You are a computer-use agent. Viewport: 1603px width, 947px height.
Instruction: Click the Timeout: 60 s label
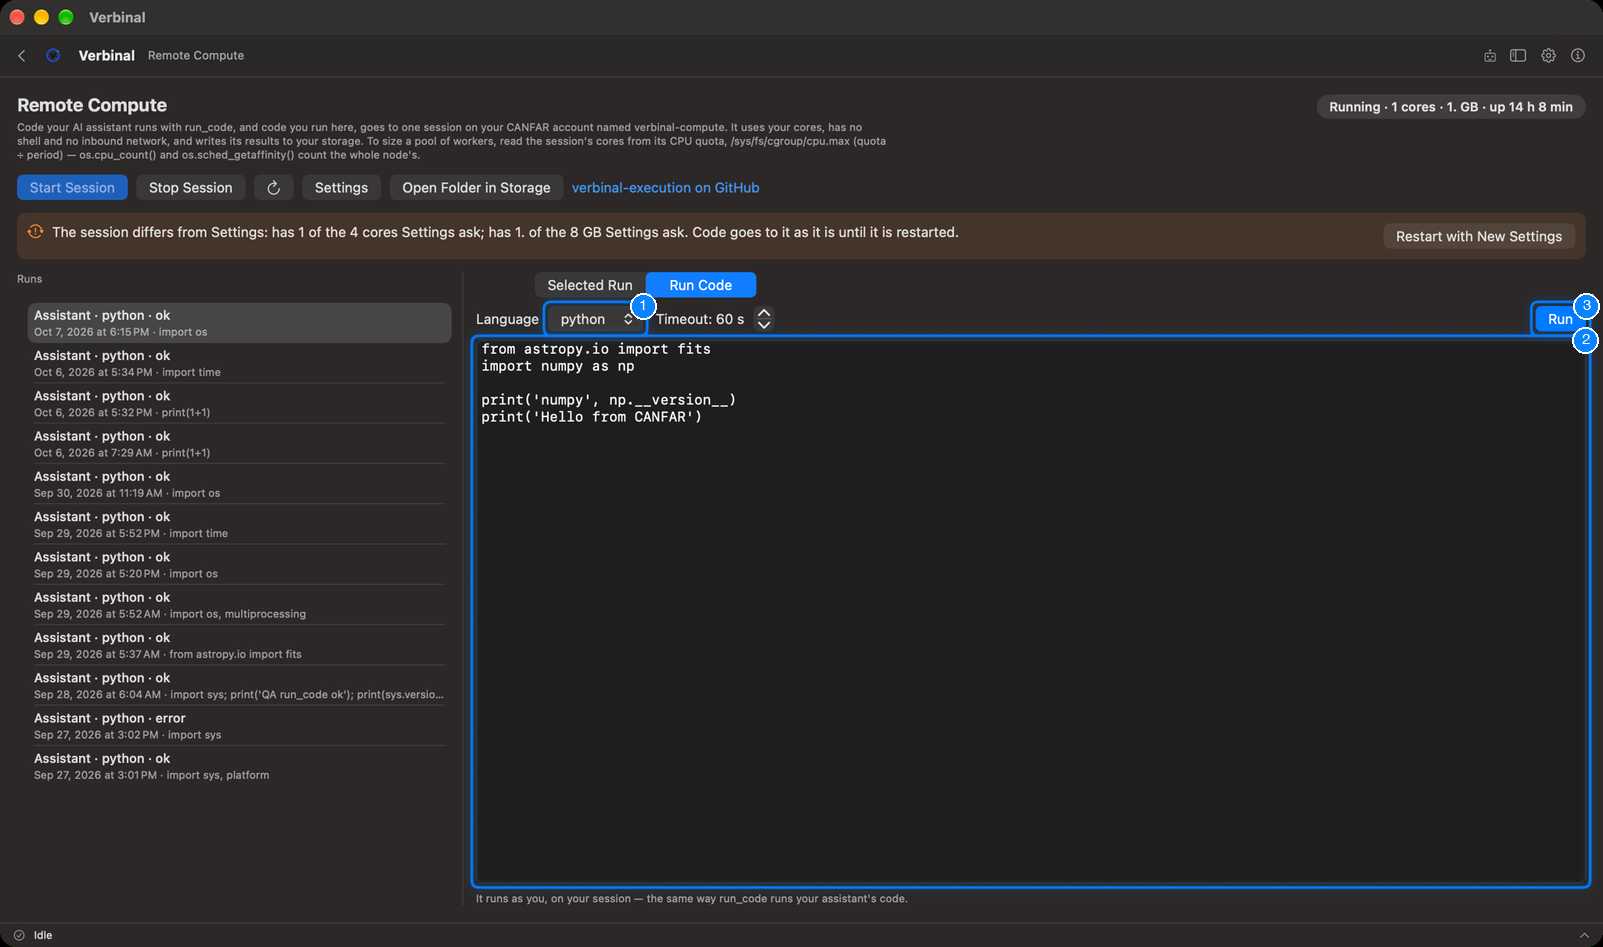click(700, 319)
